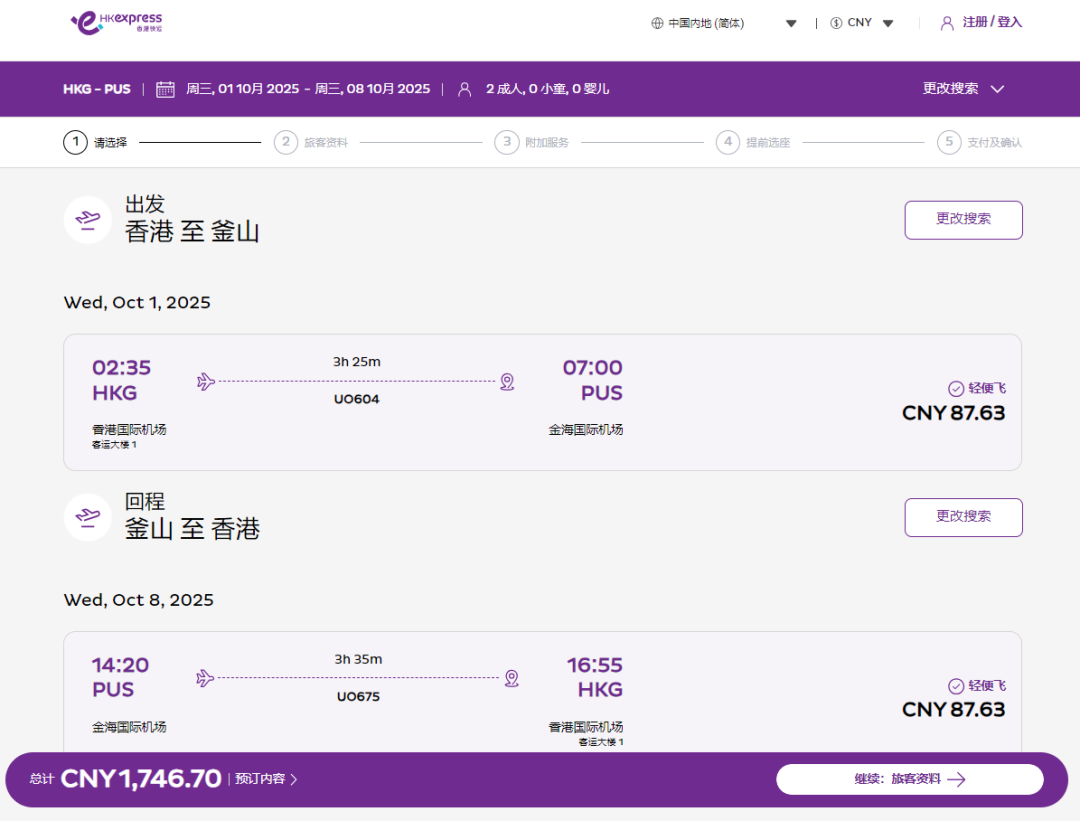Click the HKG - PUS route text

(97, 89)
